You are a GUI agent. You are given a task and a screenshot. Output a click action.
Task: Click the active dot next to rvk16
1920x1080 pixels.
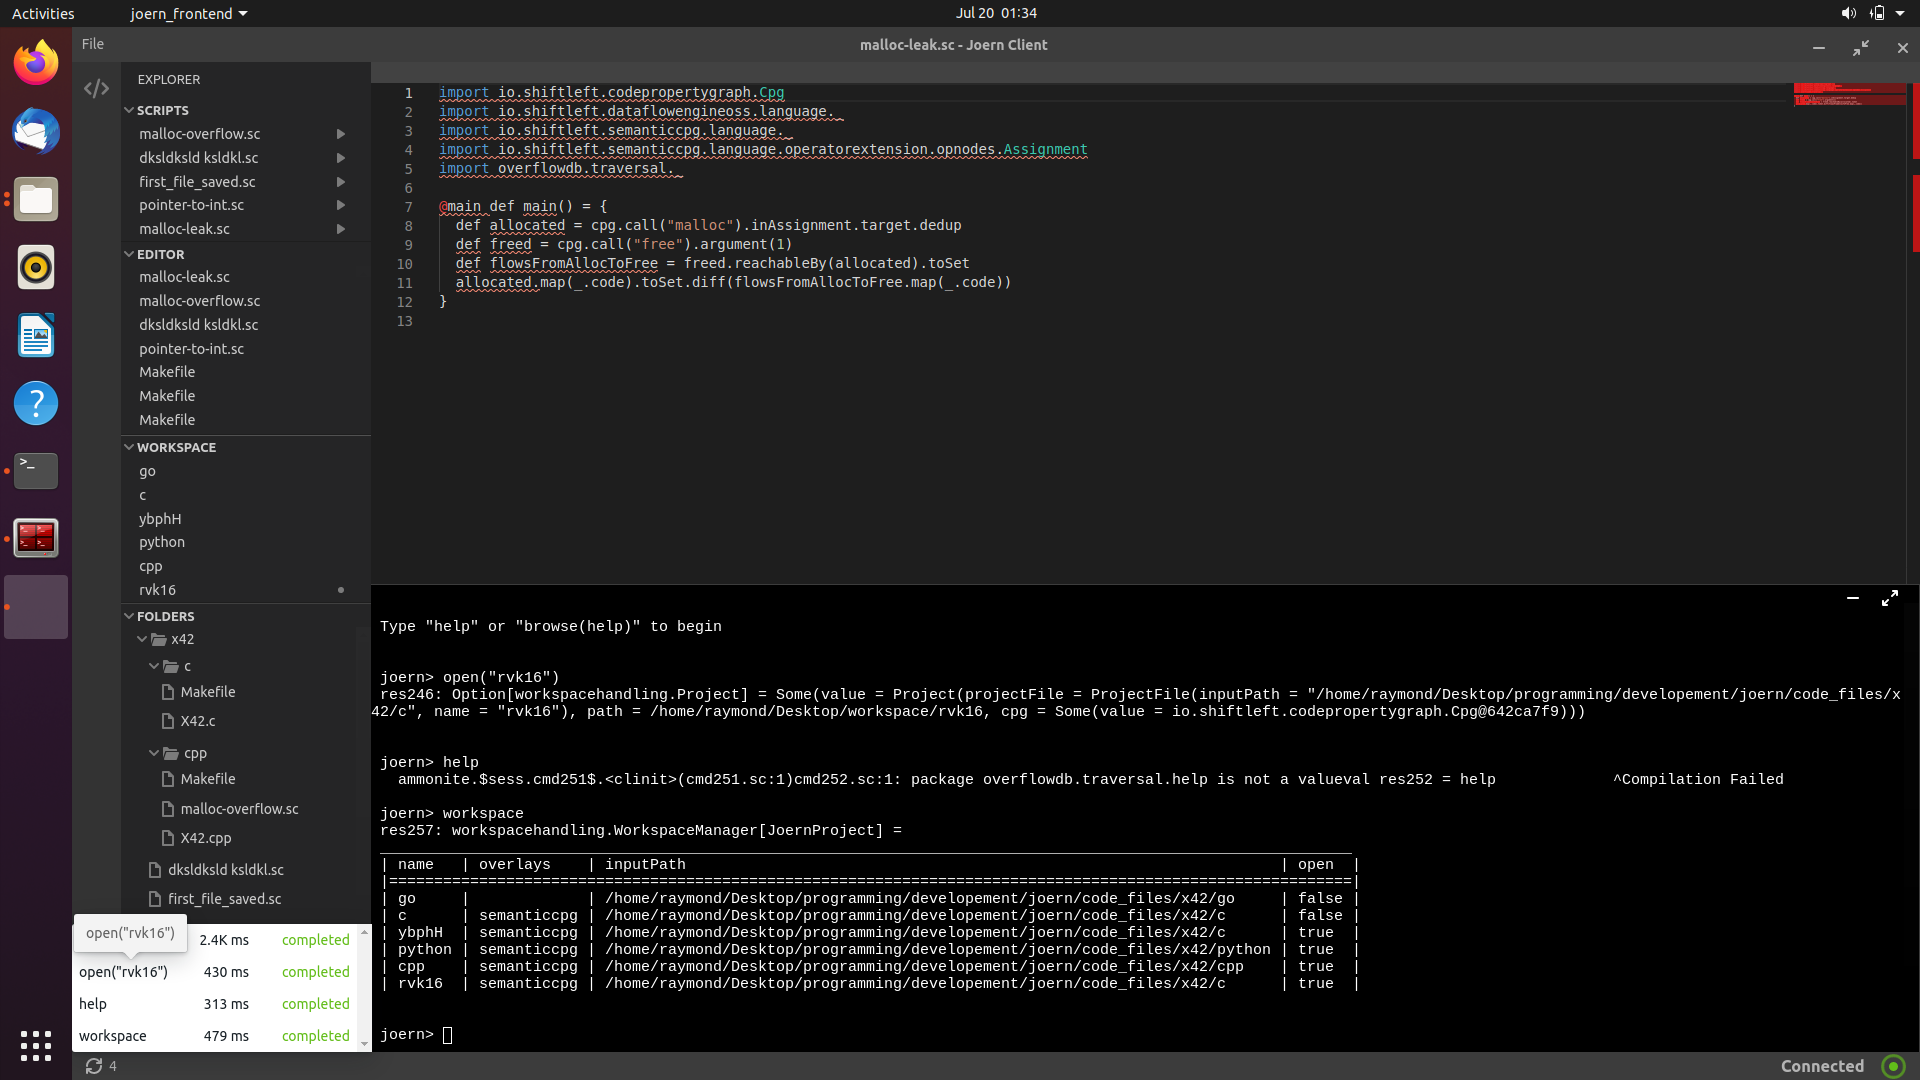pyautogui.click(x=341, y=590)
